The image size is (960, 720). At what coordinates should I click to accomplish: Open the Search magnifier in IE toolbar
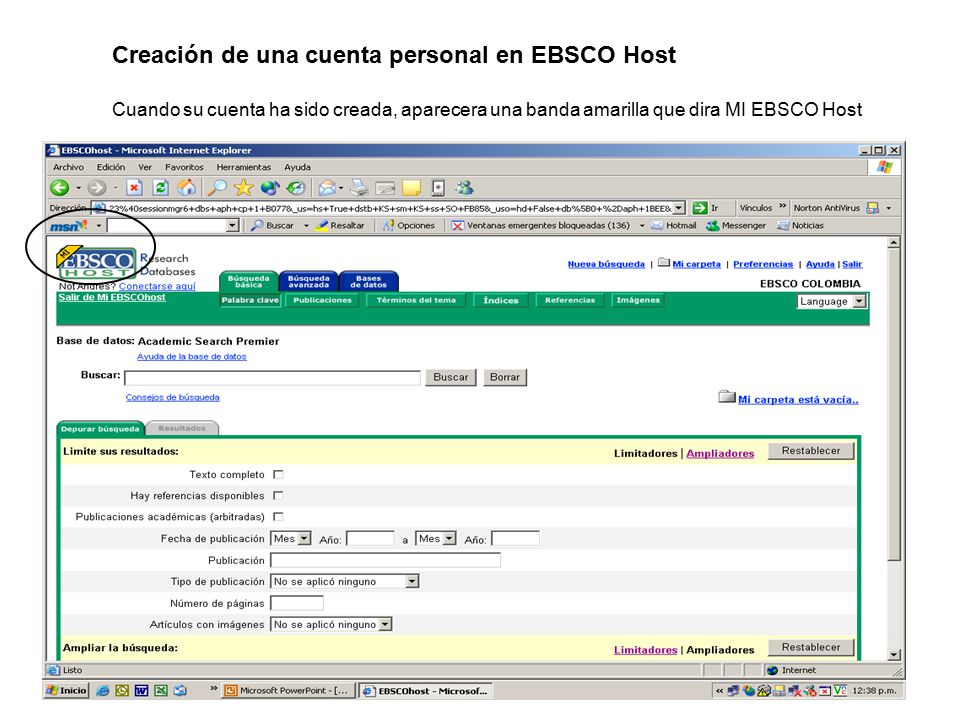tap(217, 188)
